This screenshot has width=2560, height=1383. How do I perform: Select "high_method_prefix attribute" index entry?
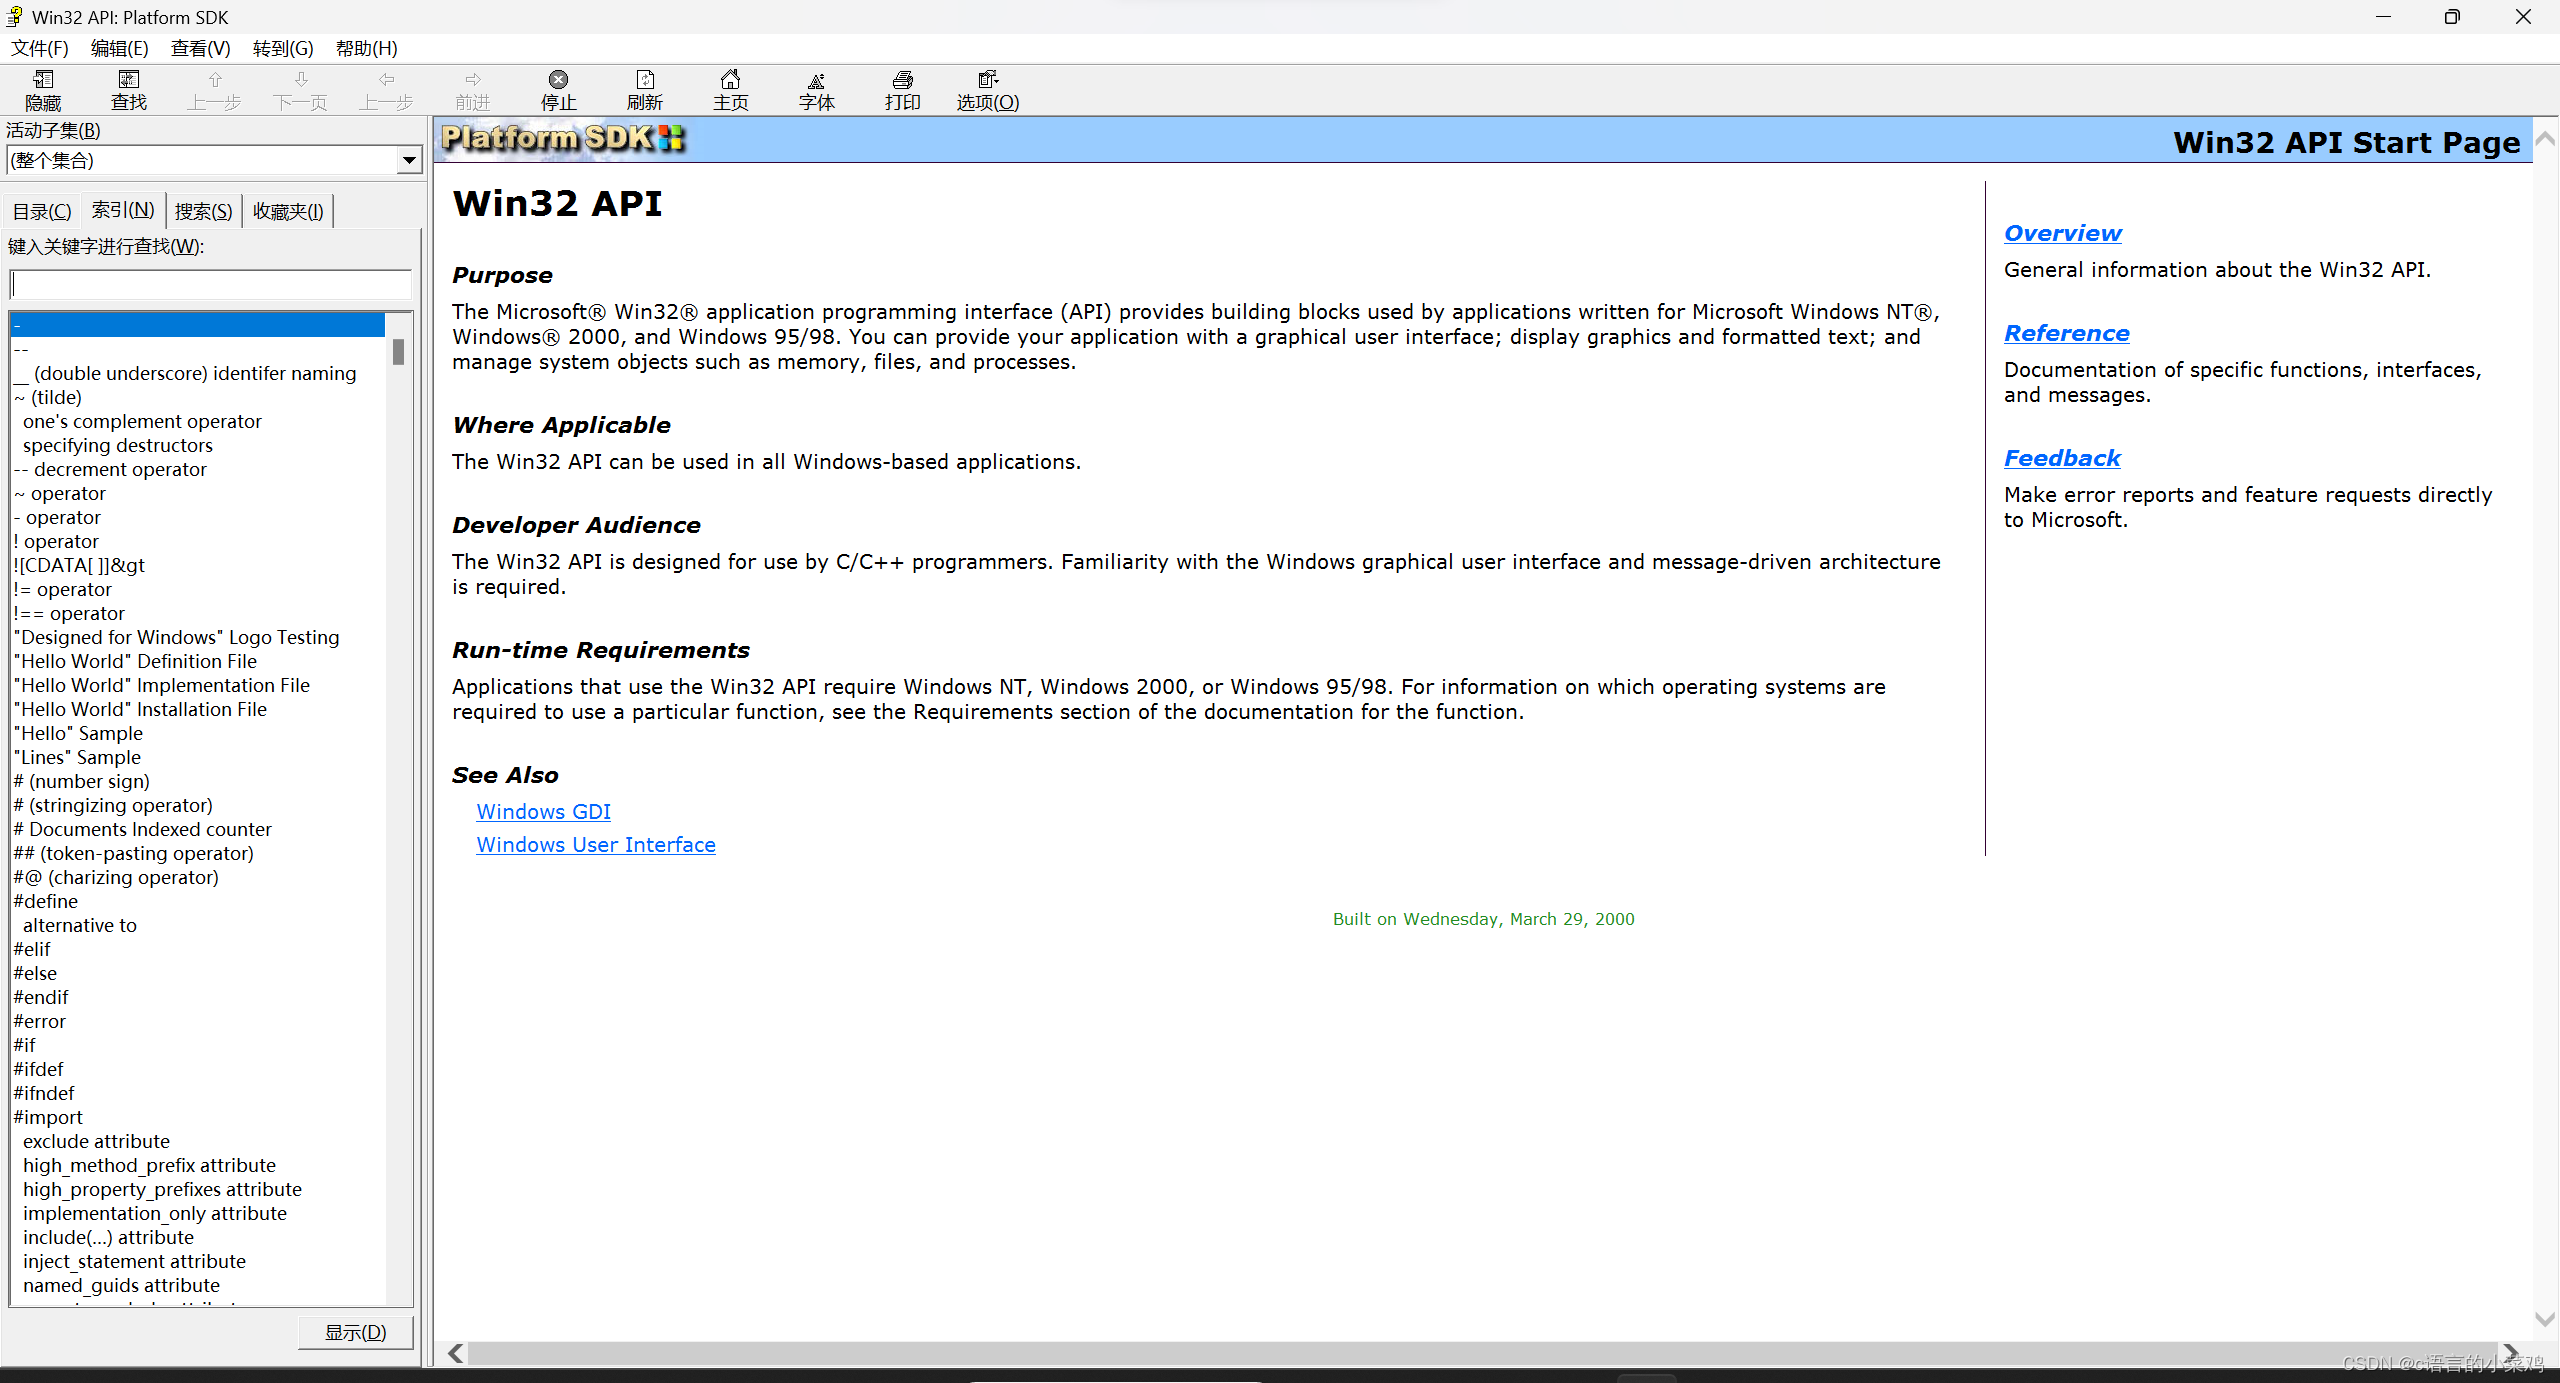(x=149, y=1165)
